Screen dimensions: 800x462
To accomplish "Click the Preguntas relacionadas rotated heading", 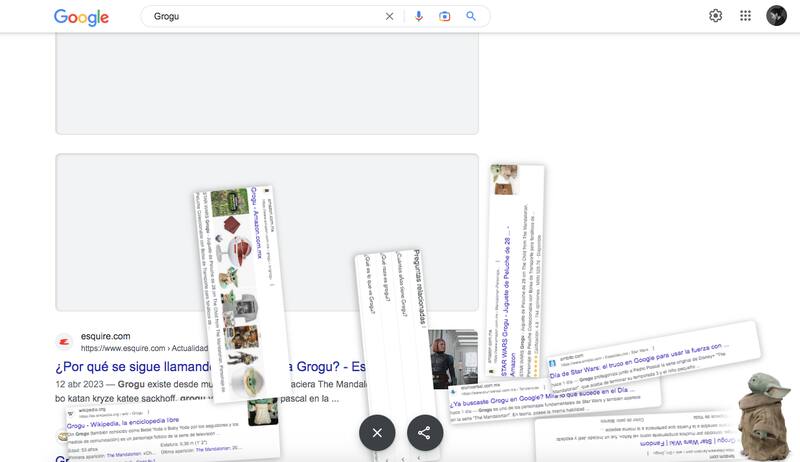I will (419, 287).
